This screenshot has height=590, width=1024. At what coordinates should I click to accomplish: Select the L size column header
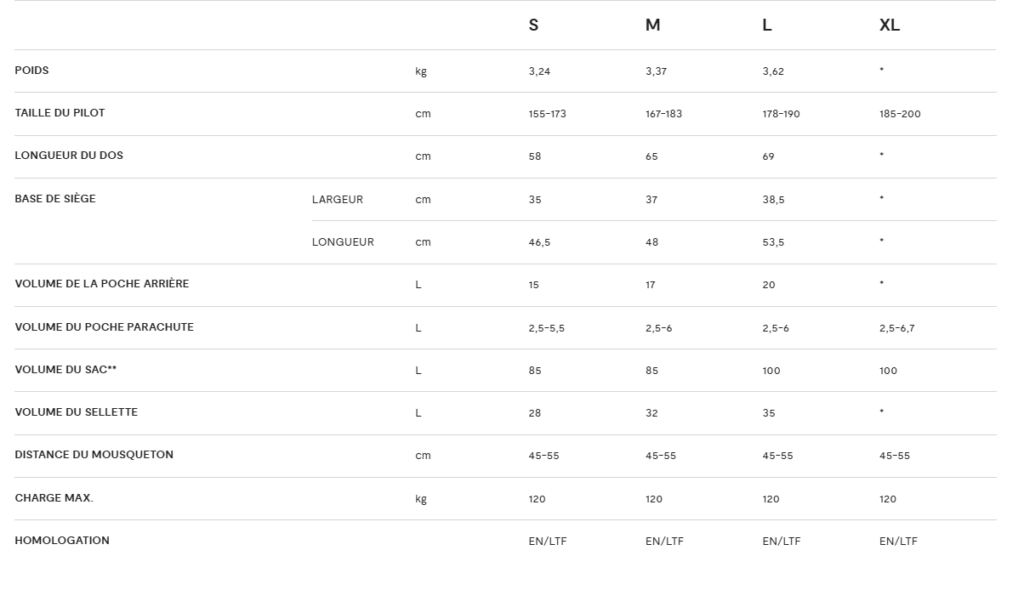tap(767, 25)
